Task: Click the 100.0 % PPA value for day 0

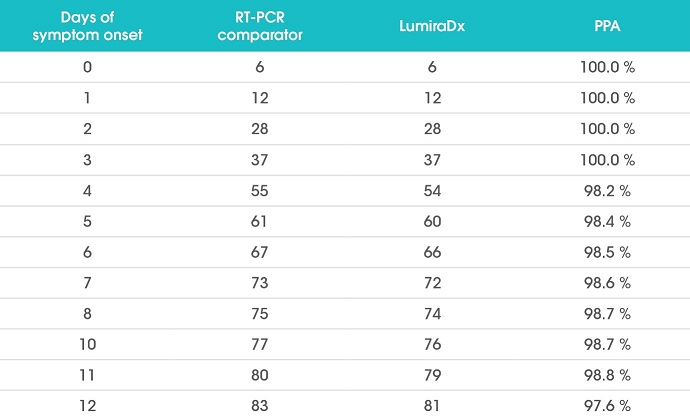Action: point(607,67)
